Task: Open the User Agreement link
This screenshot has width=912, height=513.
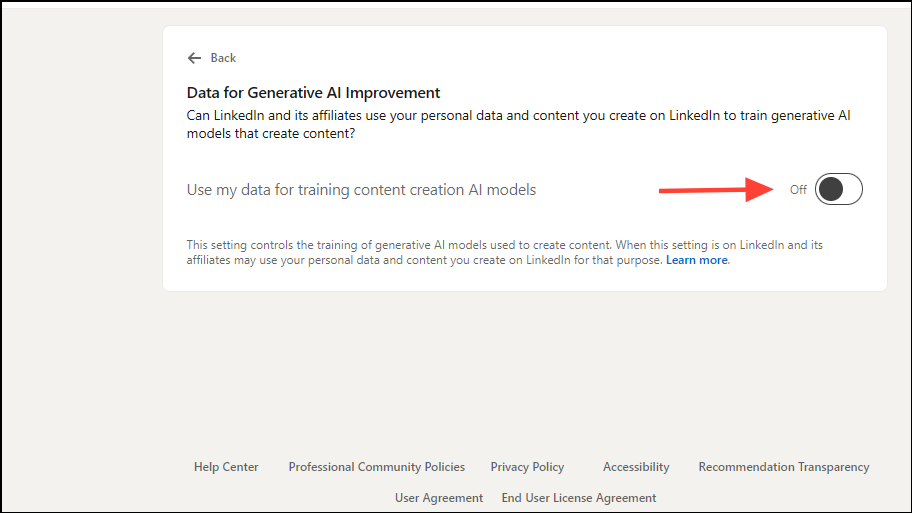Action: click(439, 498)
